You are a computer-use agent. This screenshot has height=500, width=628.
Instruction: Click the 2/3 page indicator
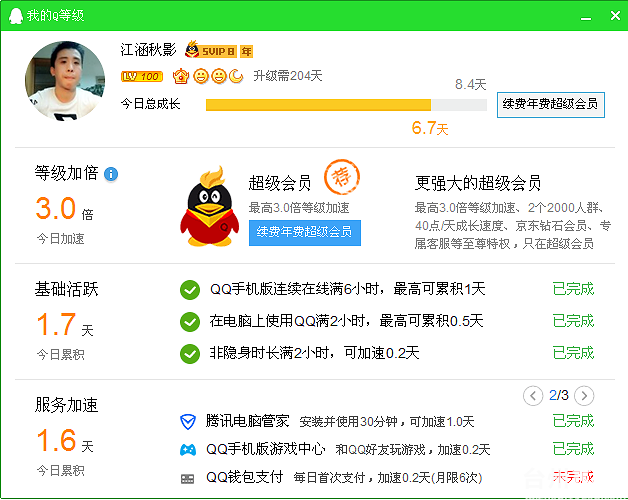tap(558, 395)
